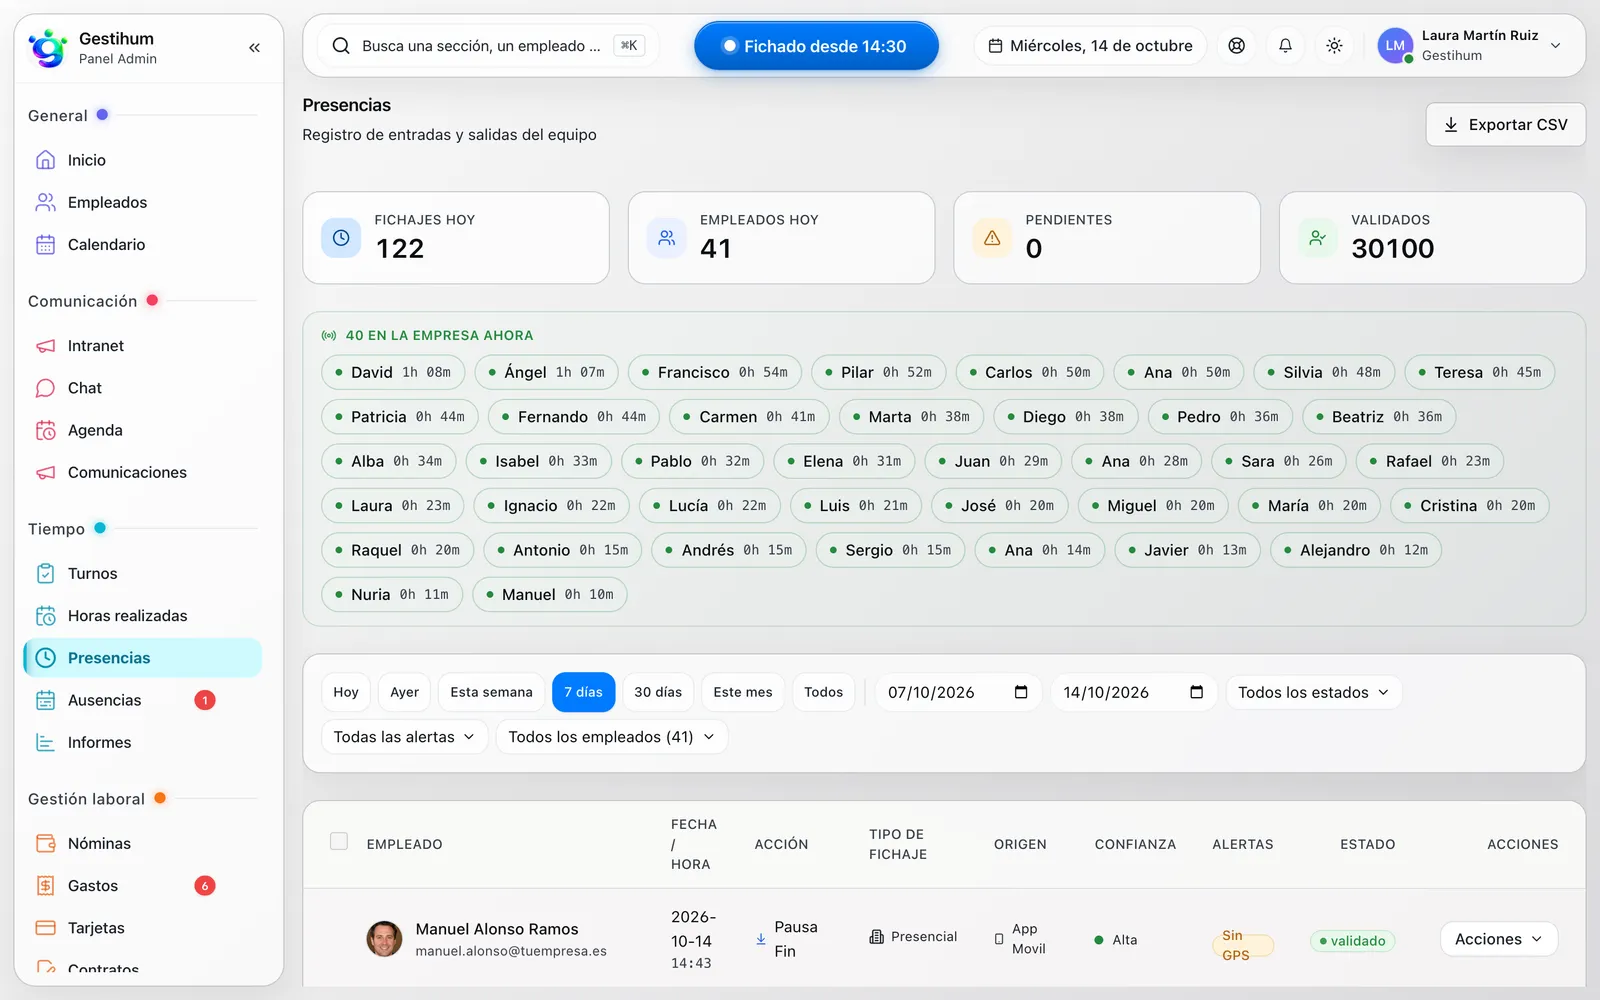The height and width of the screenshot is (1000, 1600).
Task: Open Comunicaciones in the sidebar
Action: click(142, 472)
